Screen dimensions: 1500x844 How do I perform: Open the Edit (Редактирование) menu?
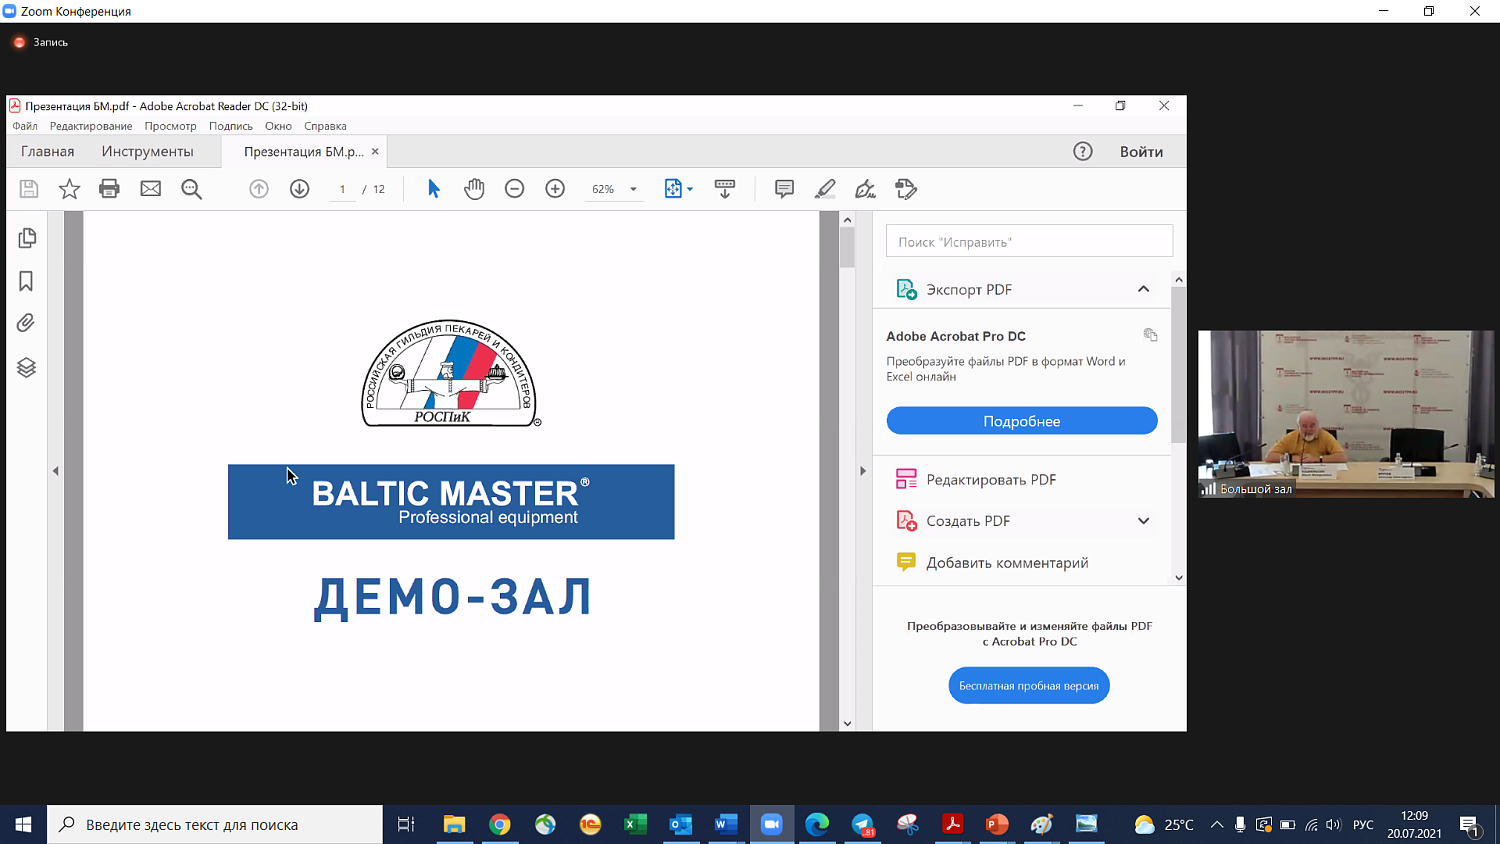coord(91,126)
